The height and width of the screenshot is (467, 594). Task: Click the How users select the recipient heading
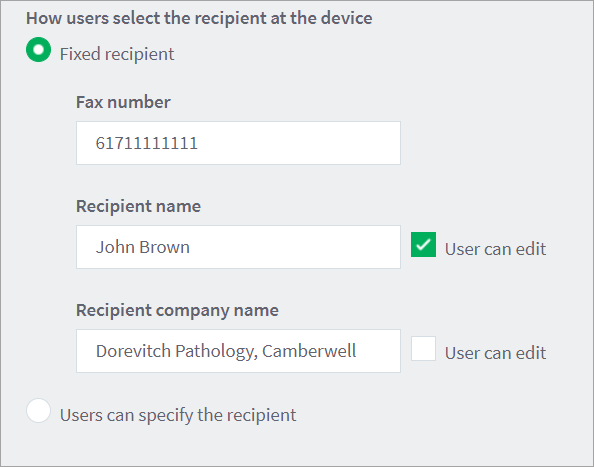coord(199,18)
